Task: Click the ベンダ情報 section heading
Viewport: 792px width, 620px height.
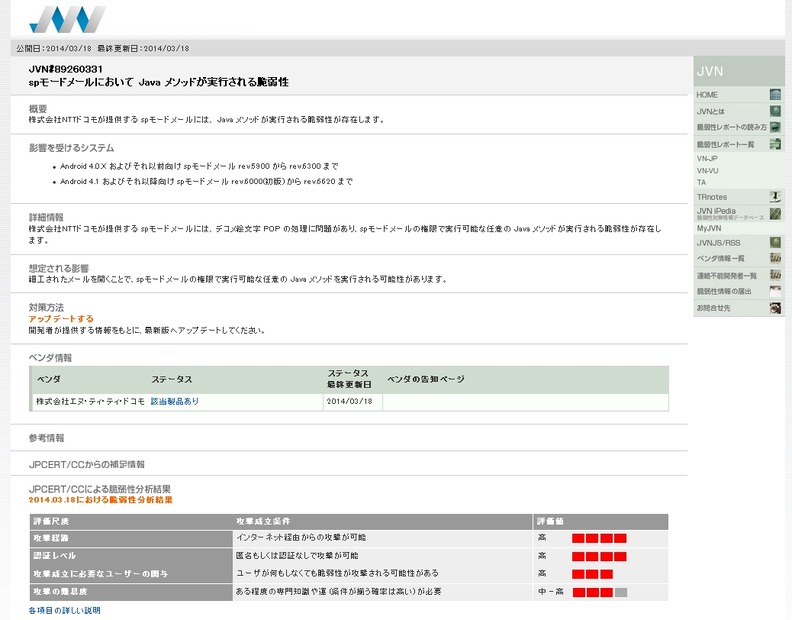Action: pos(51,358)
